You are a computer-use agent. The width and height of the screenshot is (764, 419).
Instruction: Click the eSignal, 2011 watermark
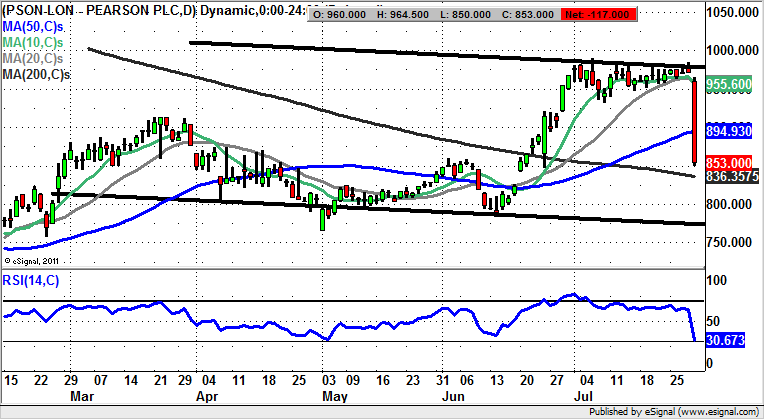coord(33,259)
